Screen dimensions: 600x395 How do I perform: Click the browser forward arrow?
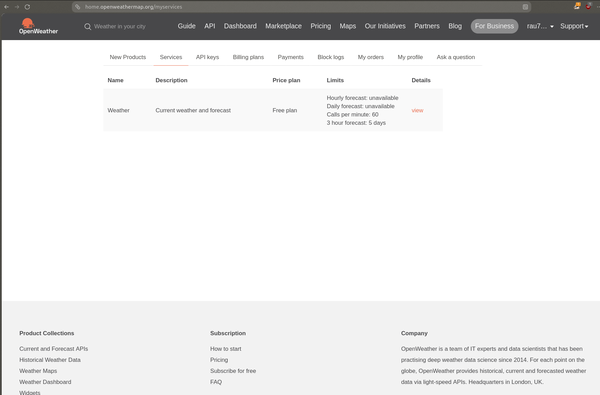point(17,7)
